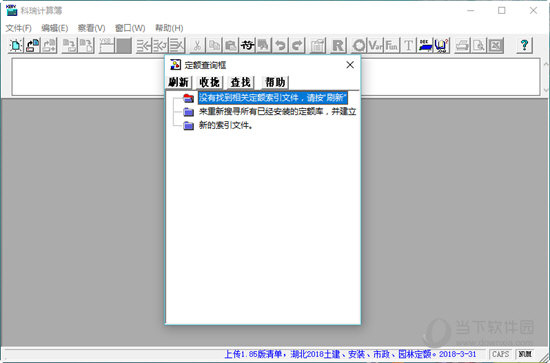550x363 pixels.
Task: Click the circular ring toolbar icon
Action: [x=359, y=46]
